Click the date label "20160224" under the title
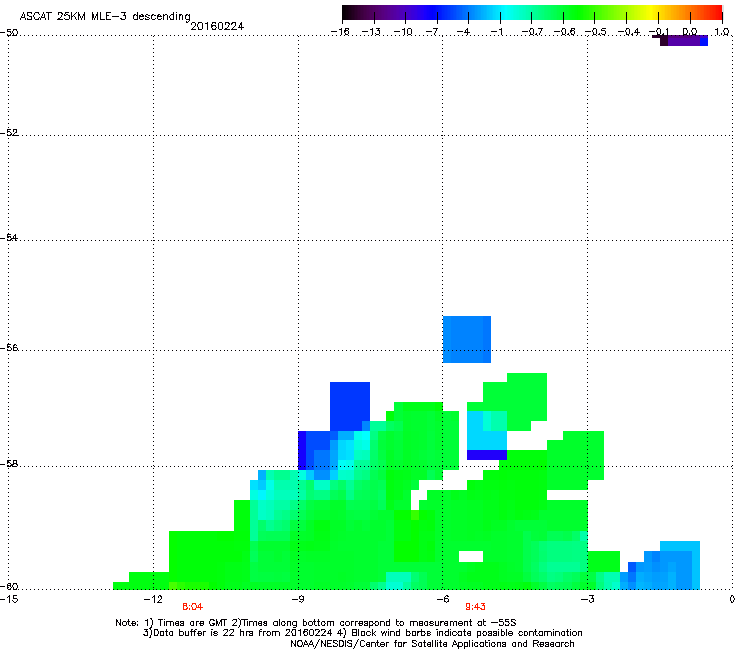The width and height of the screenshot is (740, 650). 217,26
